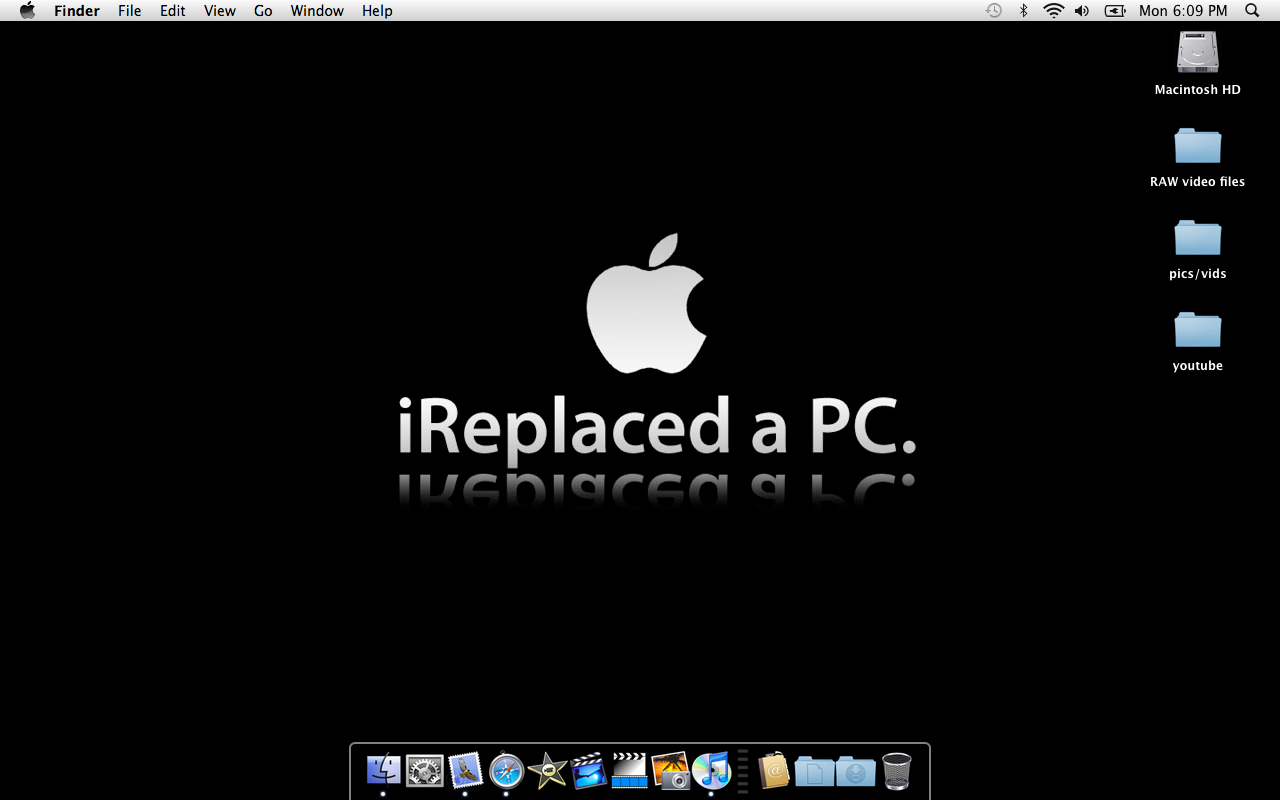This screenshot has width=1280, height=800.
Task: Open the Trash in the Dock
Action: [x=896, y=771]
